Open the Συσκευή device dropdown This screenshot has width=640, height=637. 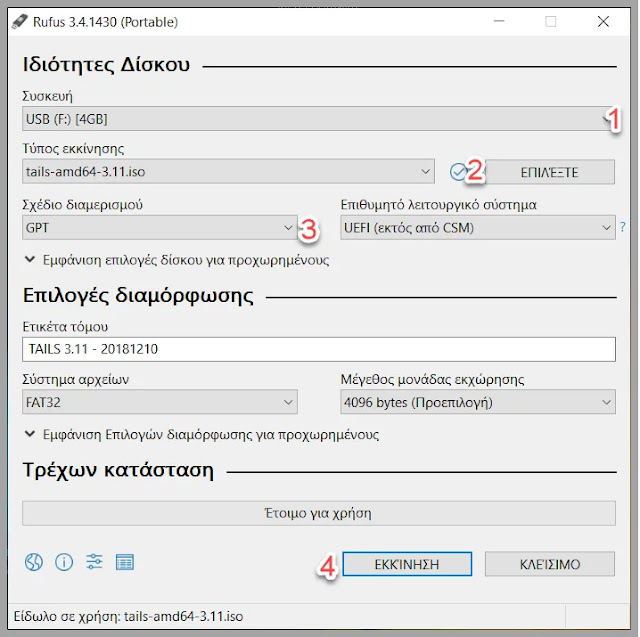click(319, 119)
